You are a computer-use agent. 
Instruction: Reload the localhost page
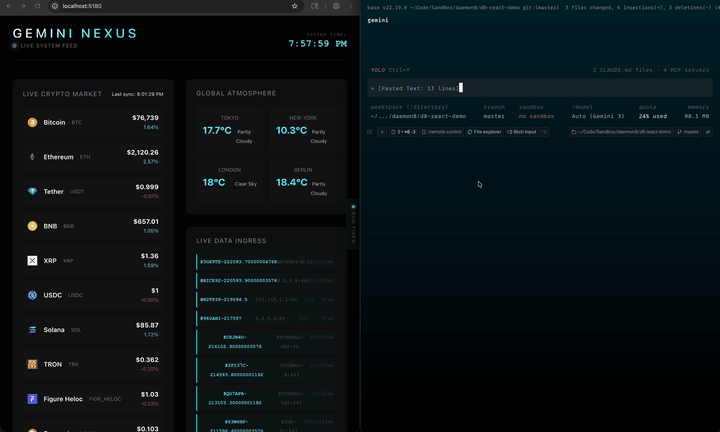click(38, 6)
